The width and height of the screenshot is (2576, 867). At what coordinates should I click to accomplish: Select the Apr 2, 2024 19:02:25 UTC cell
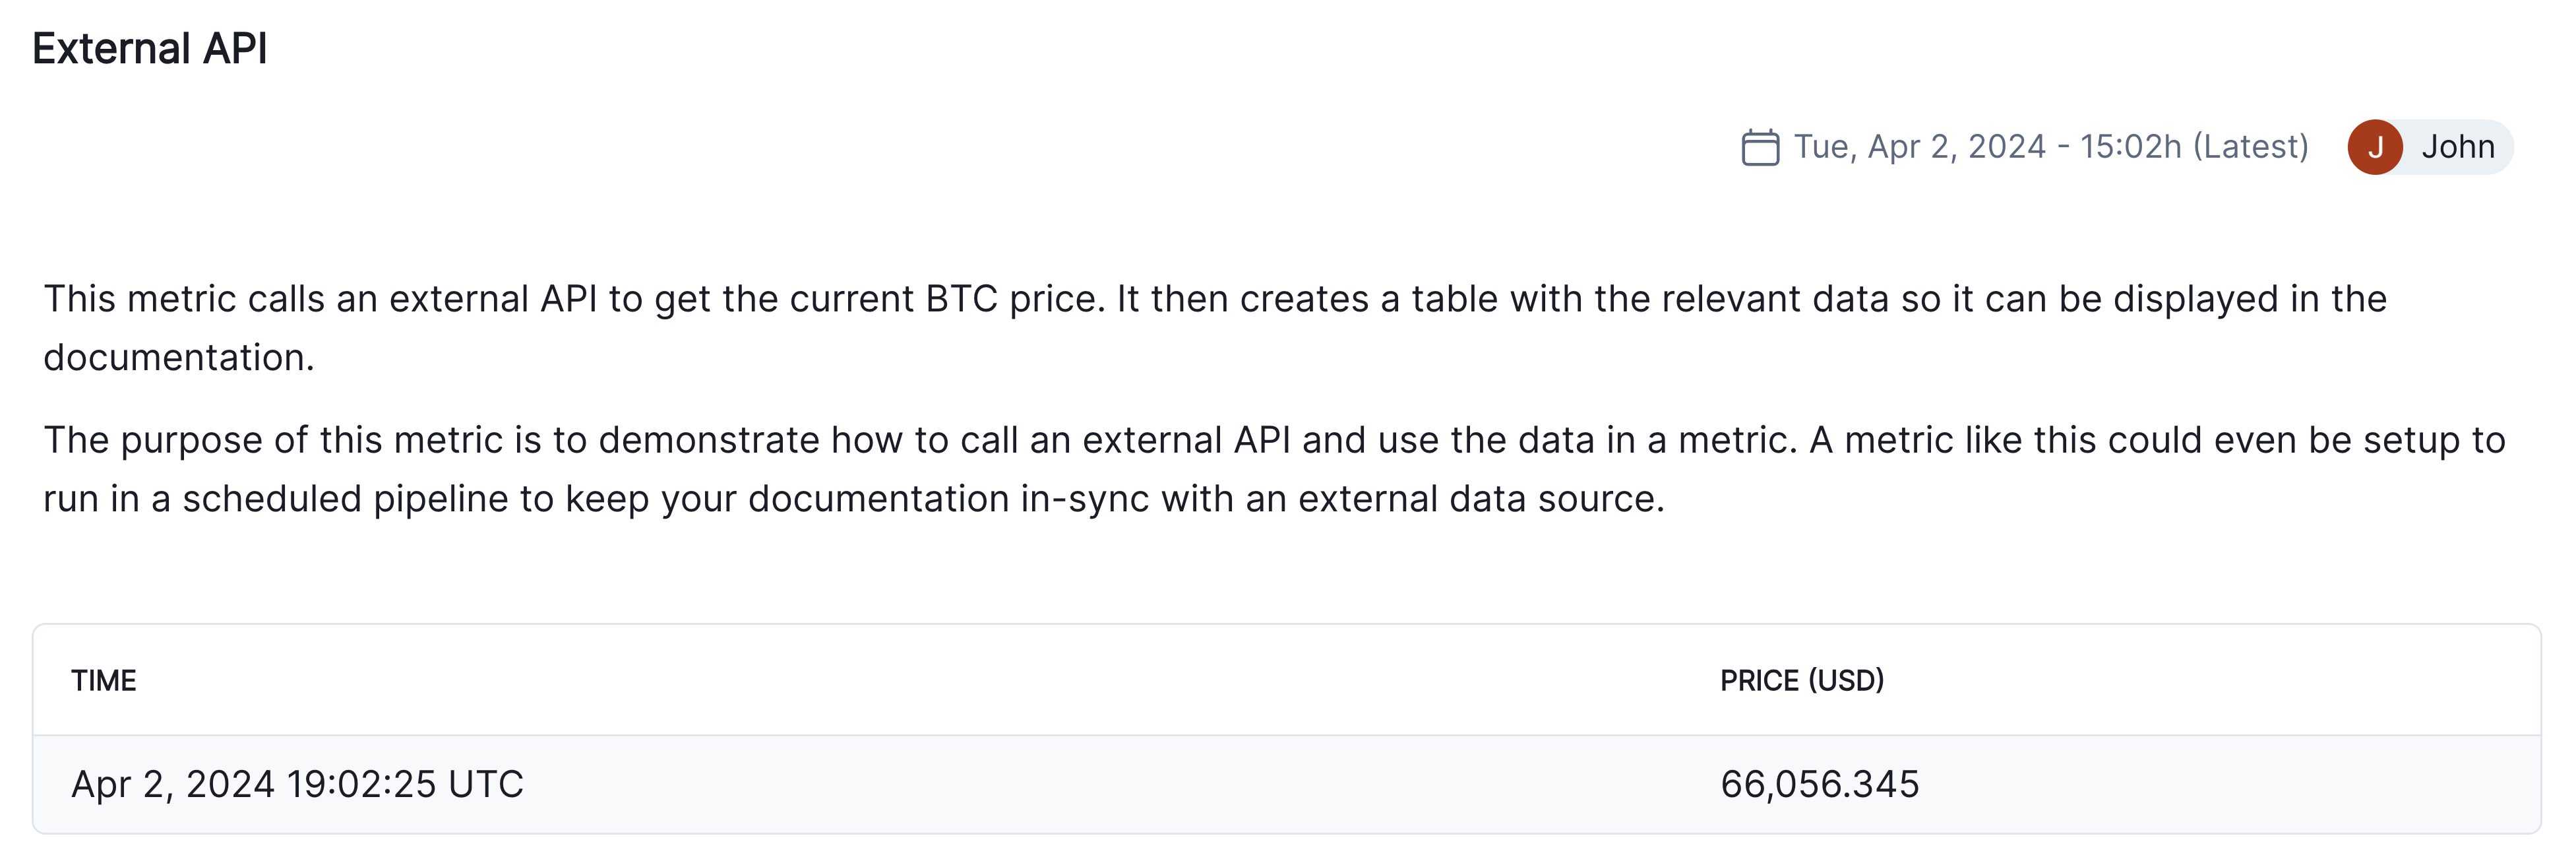pyautogui.click(x=297, y=785)
